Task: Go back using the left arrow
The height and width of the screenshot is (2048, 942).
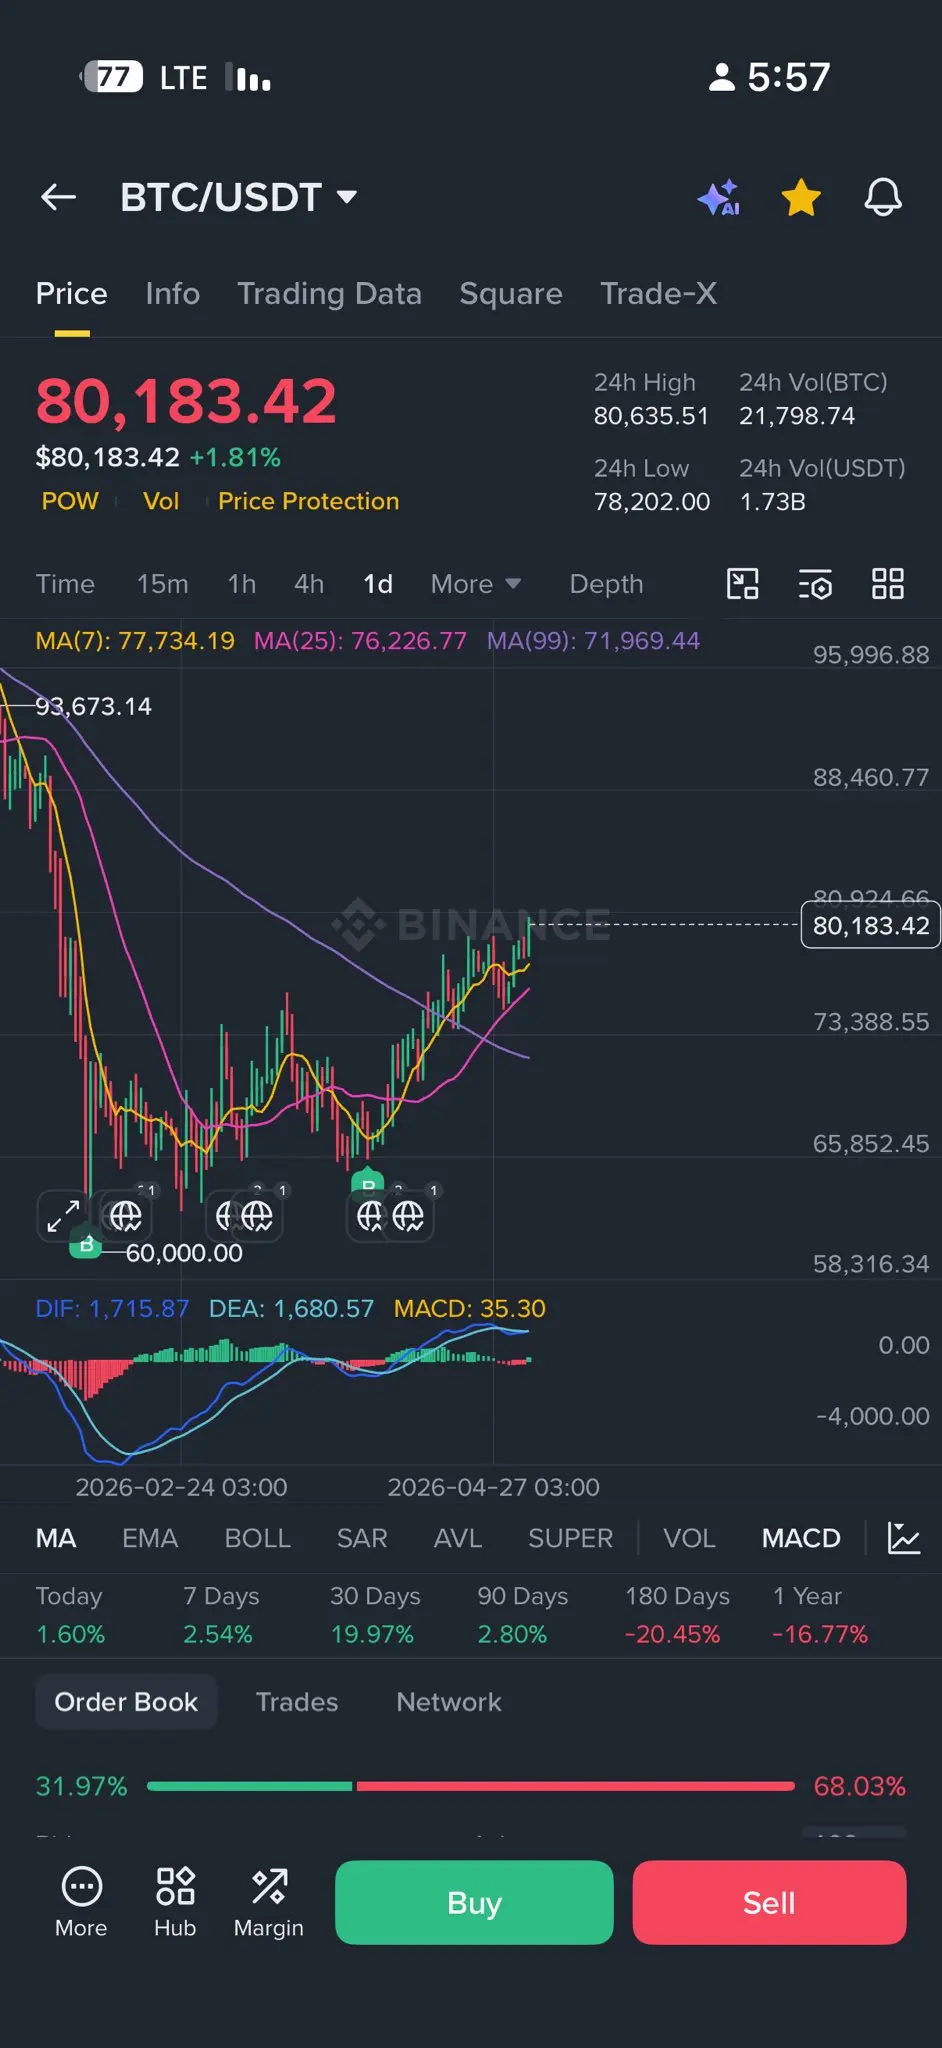Action: point(58,197)
